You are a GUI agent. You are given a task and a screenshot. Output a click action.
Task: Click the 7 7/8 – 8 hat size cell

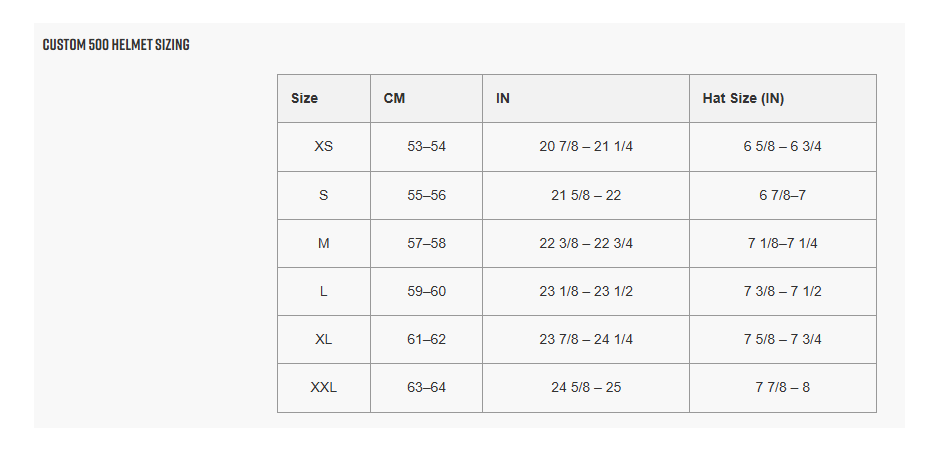782,387
